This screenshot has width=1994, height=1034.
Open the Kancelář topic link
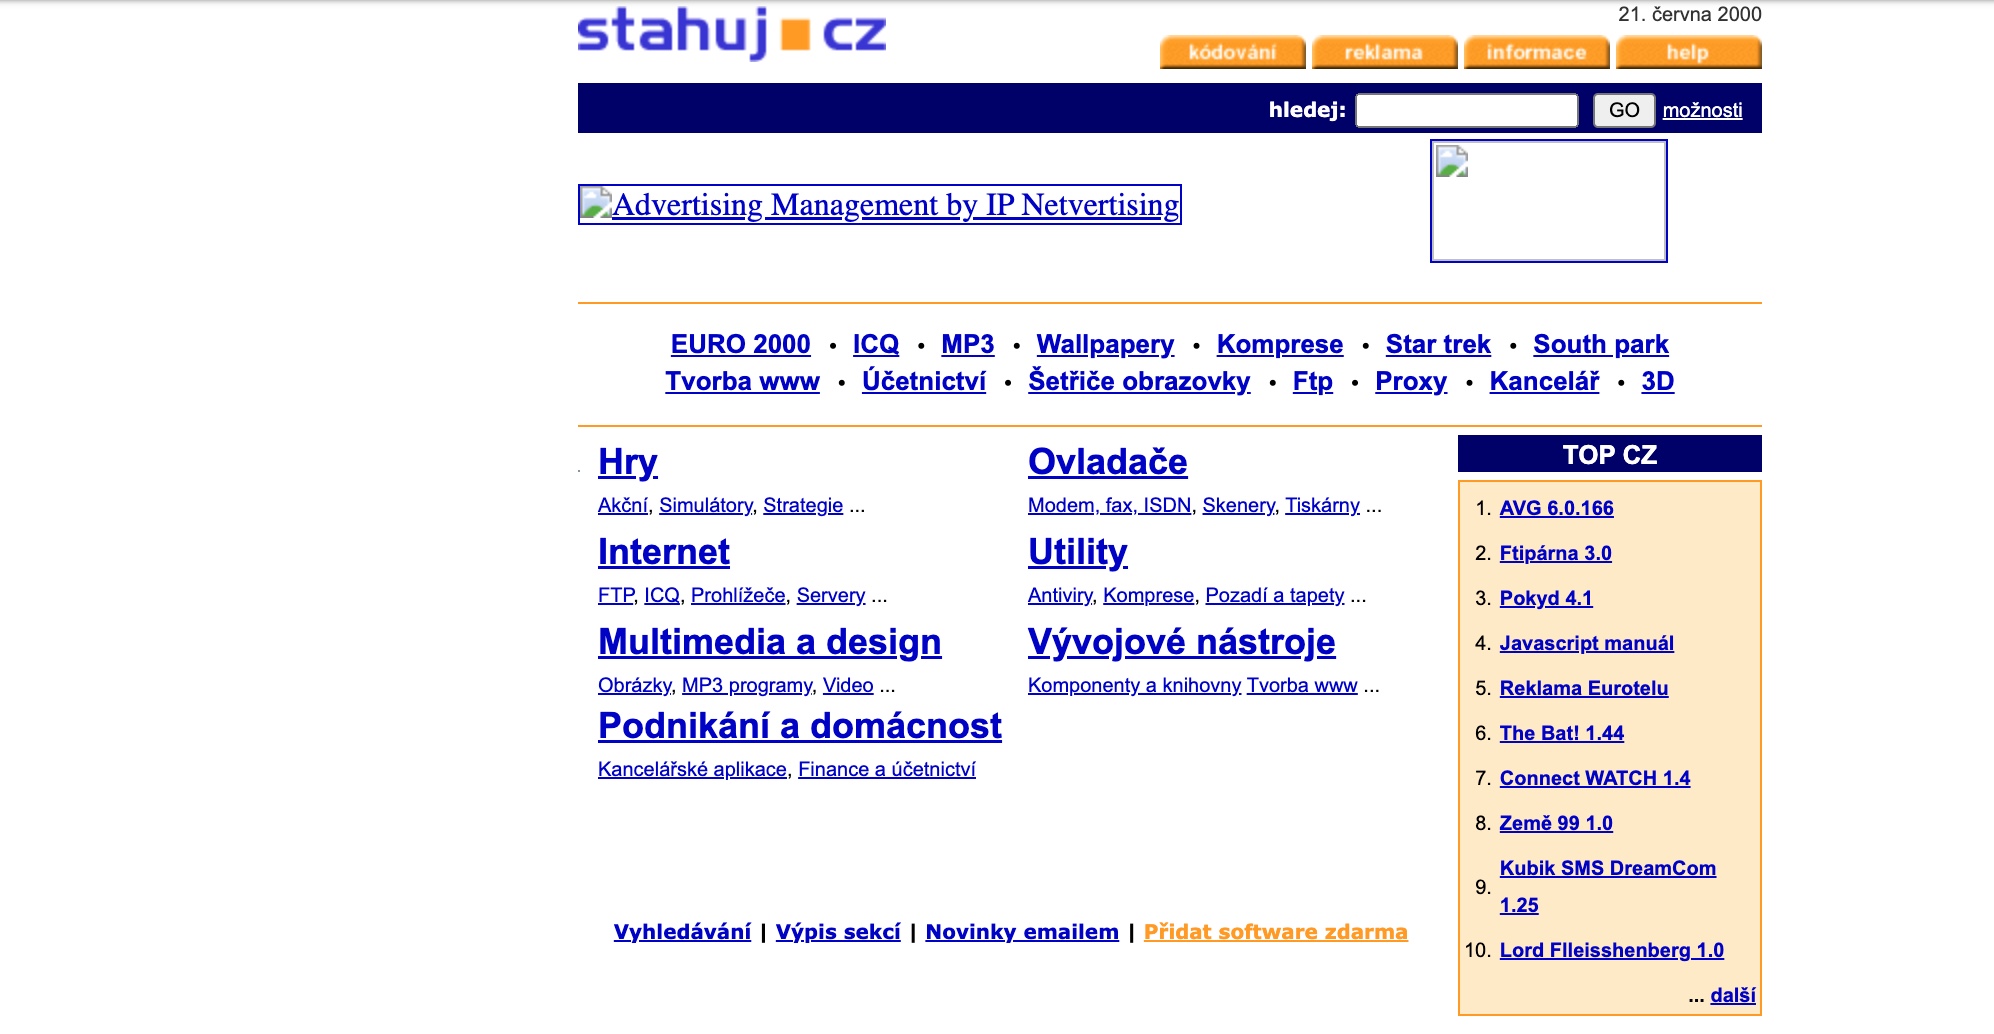(1544, 381)
